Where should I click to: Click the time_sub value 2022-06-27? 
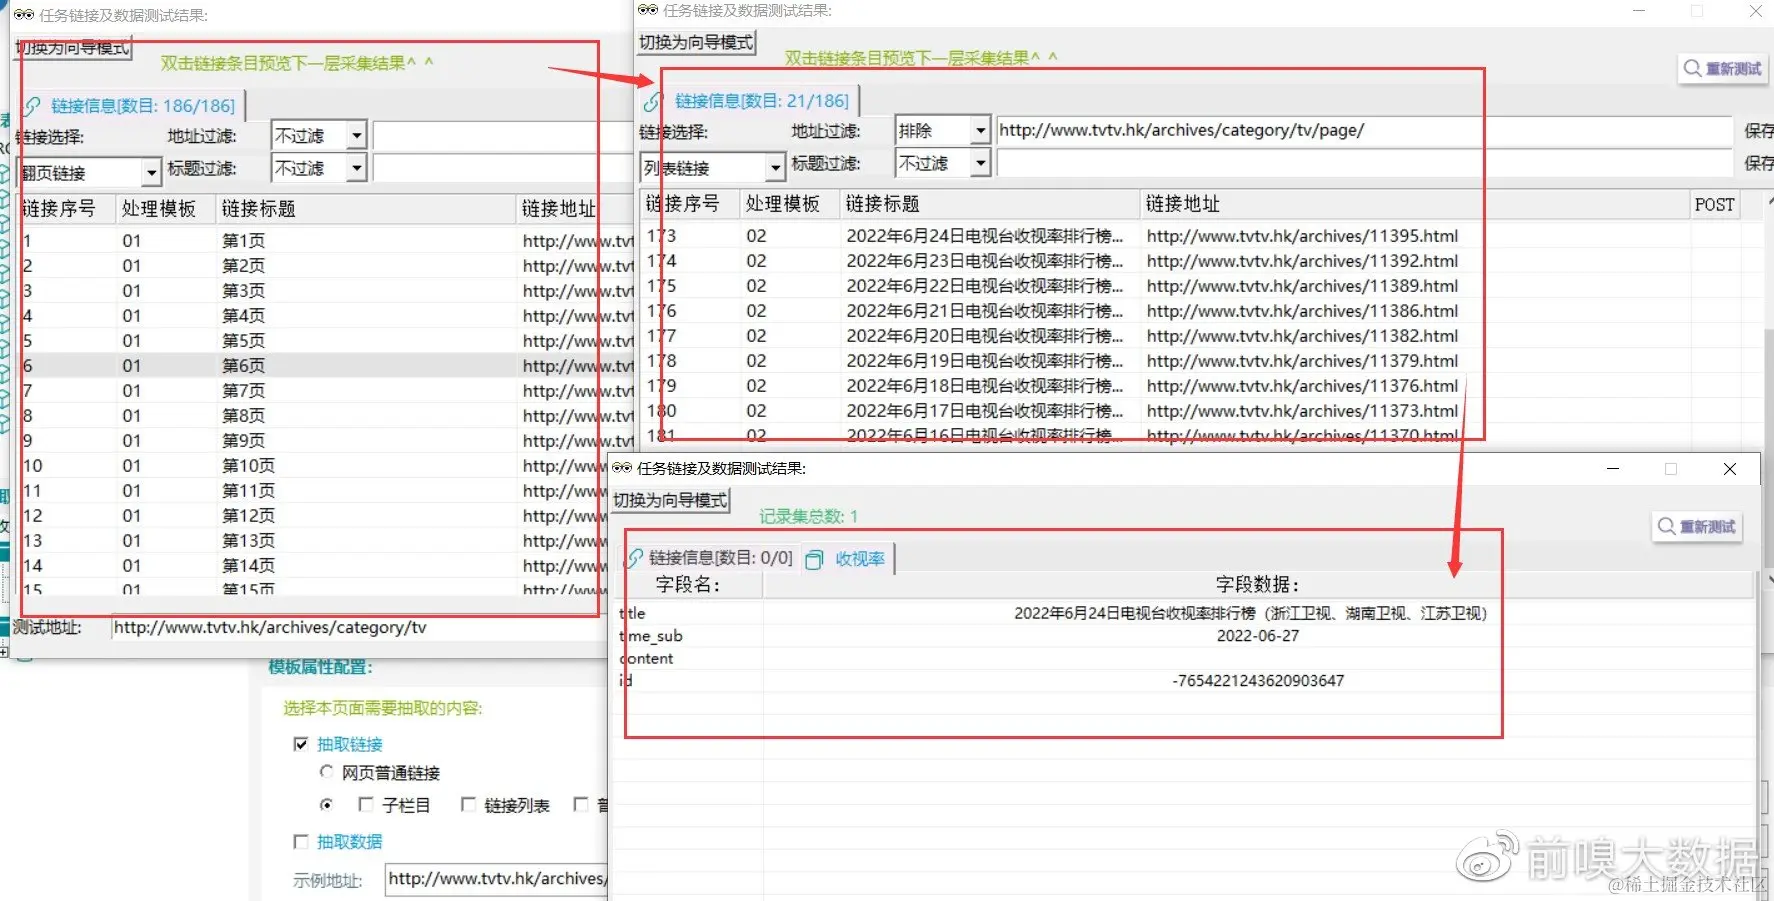(x=1258, y=636)
